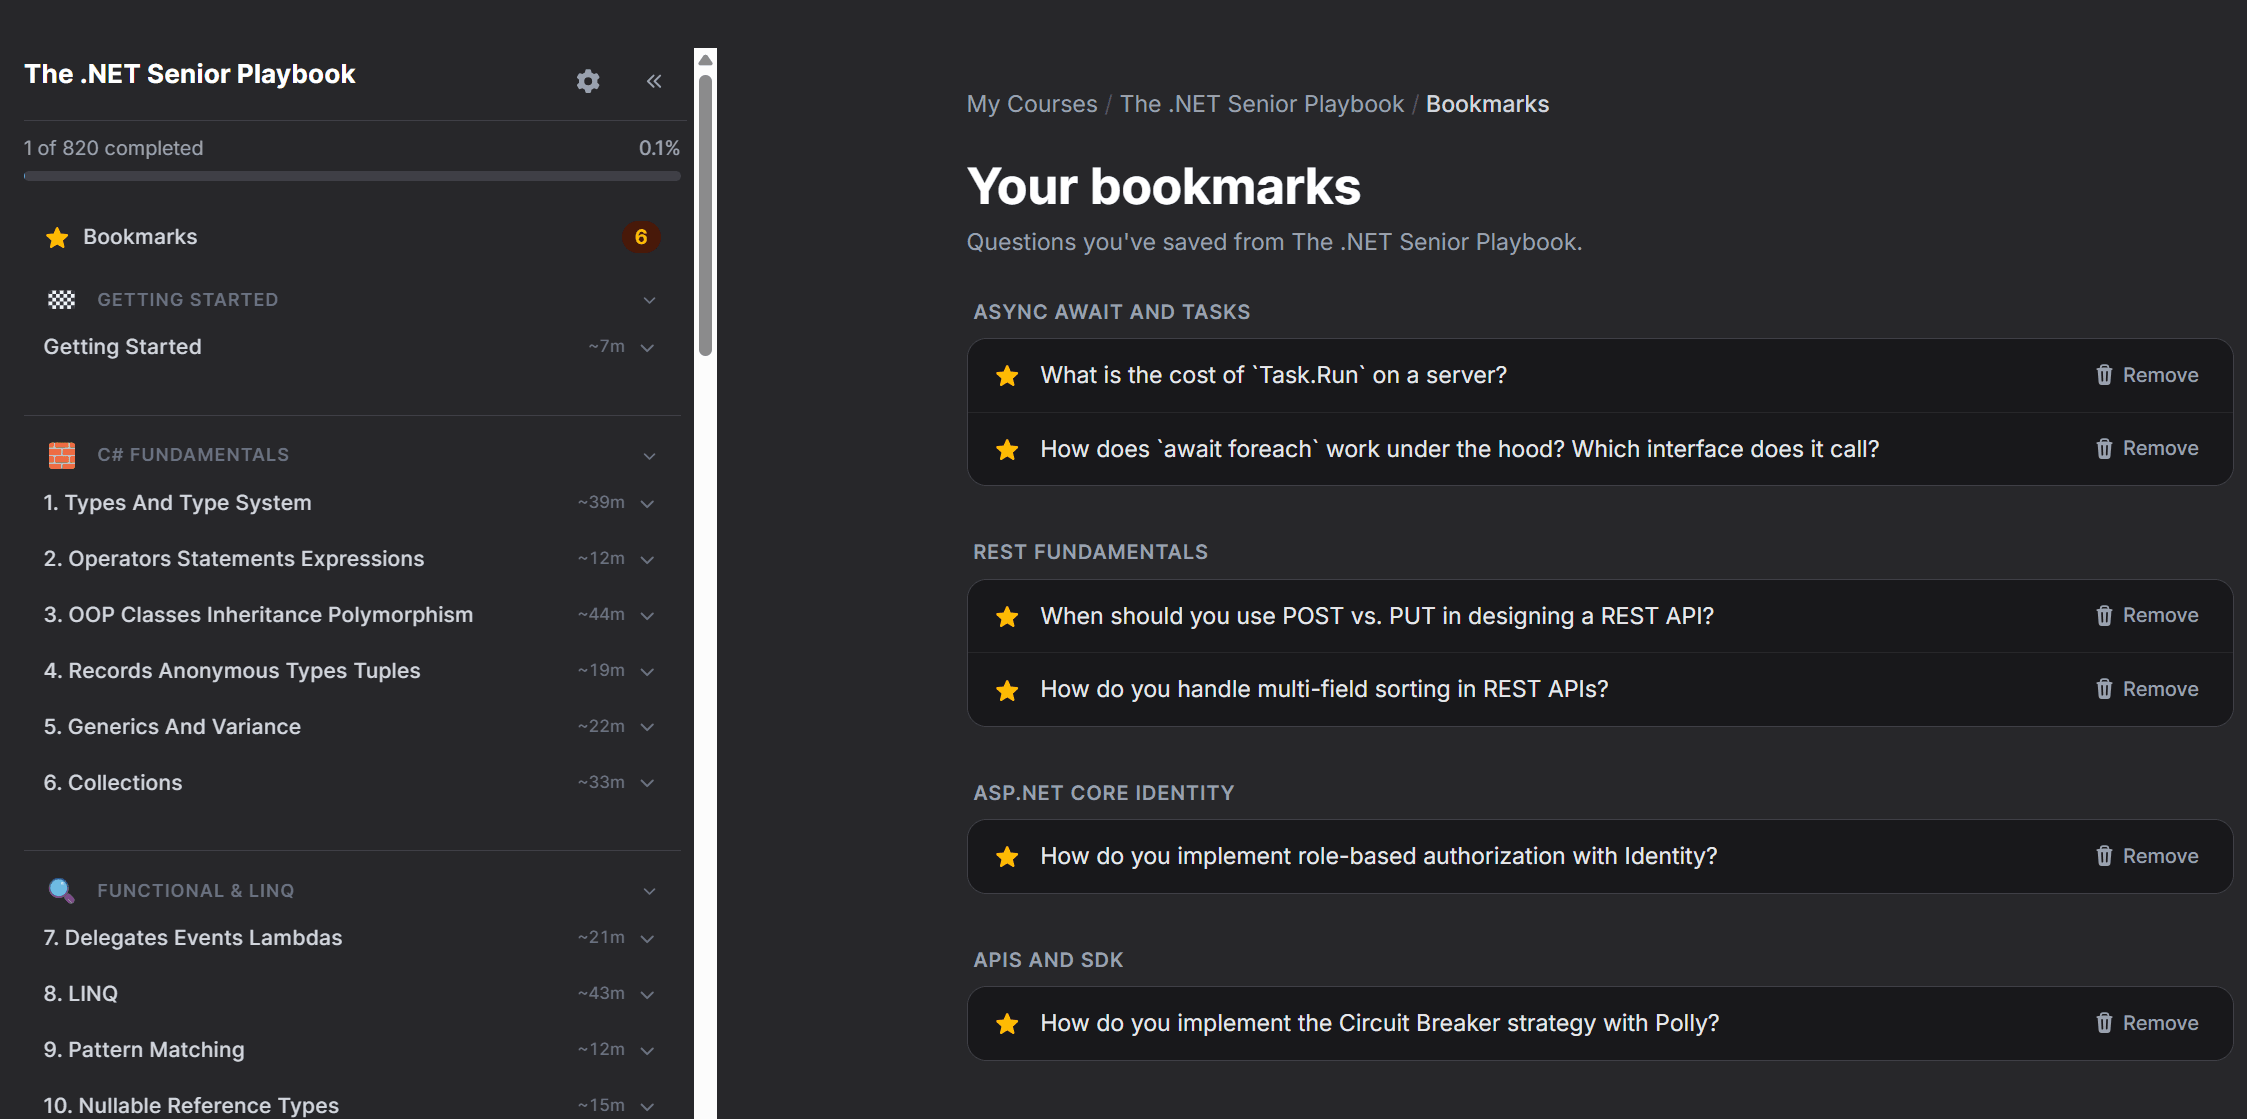Image resolution: width=2247 pixels, height=1119 pixels.
Task: Click the course completion progress bar
Action: (x=352, y=176)
